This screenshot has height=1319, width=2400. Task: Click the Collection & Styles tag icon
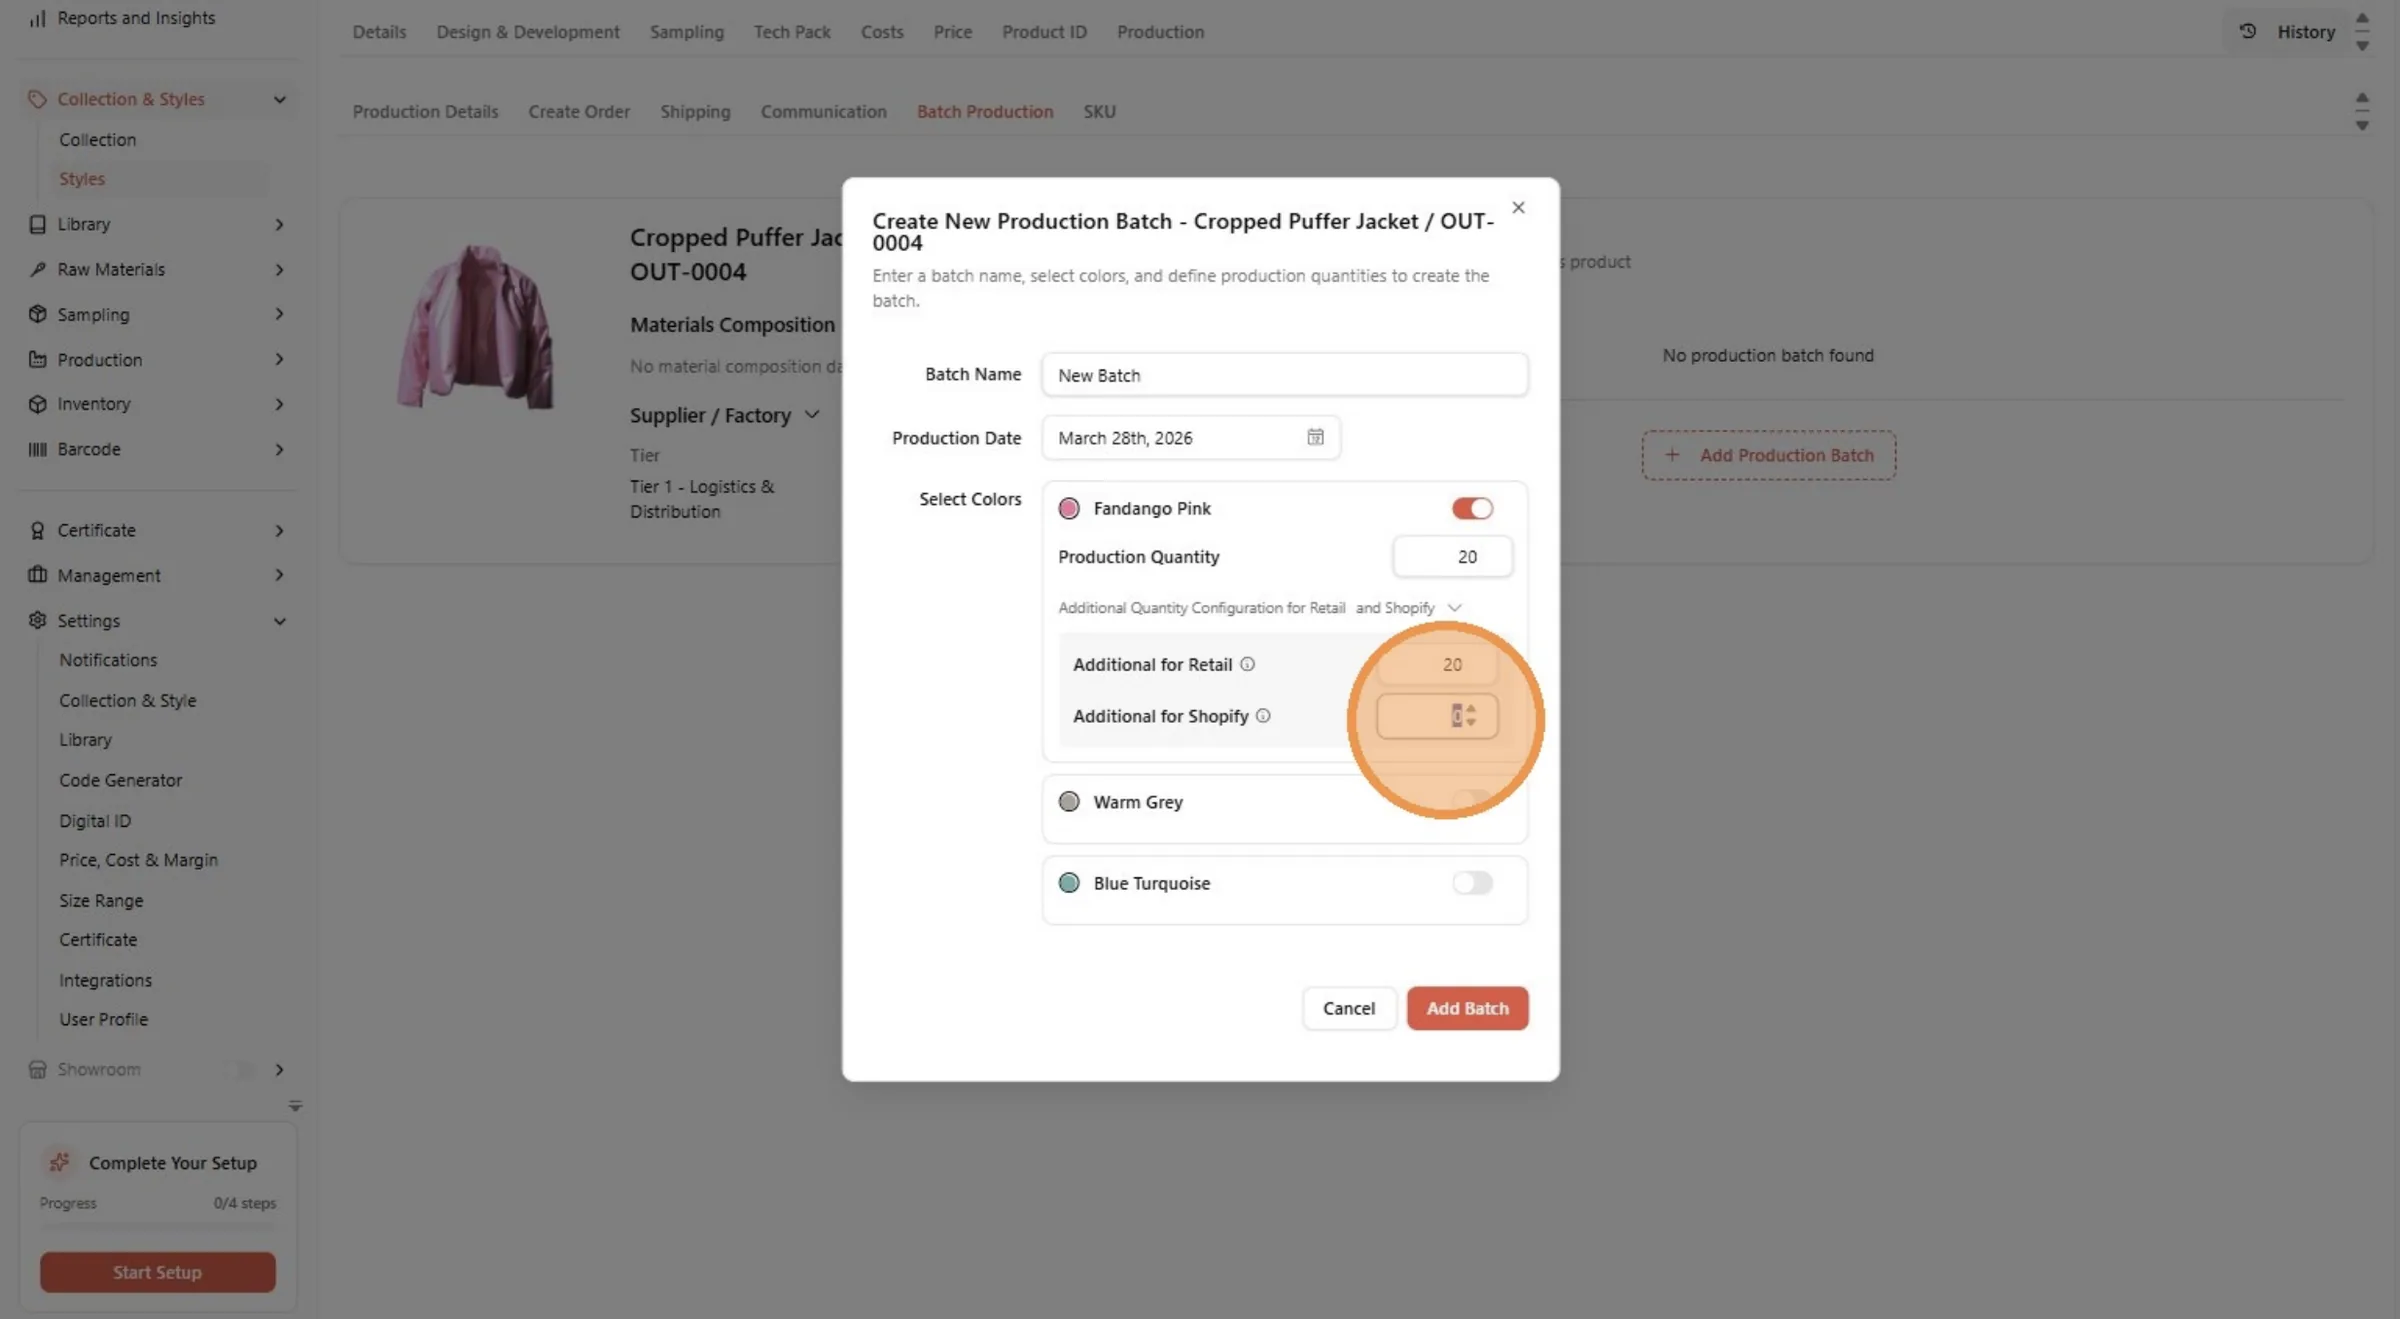click(37, 99)
